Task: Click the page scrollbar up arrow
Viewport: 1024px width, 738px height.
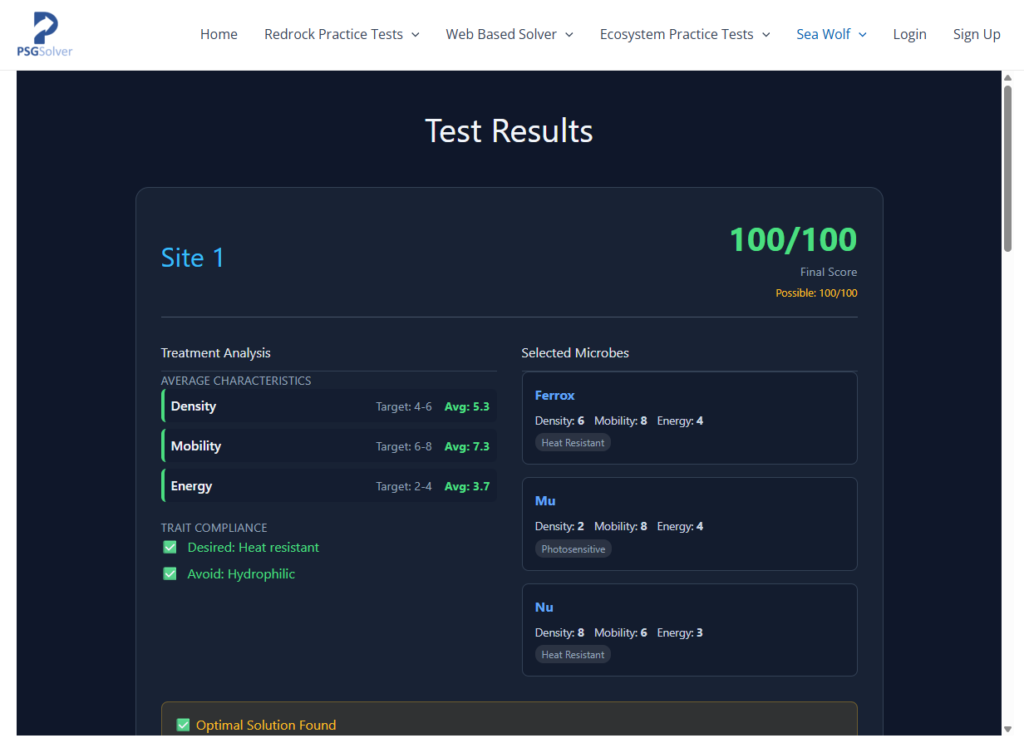Action: [1008, 79]
